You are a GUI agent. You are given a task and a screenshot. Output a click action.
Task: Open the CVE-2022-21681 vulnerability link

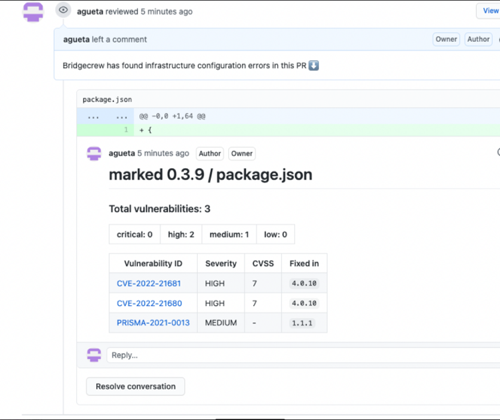pyautogui.click(x=149, y=283)
